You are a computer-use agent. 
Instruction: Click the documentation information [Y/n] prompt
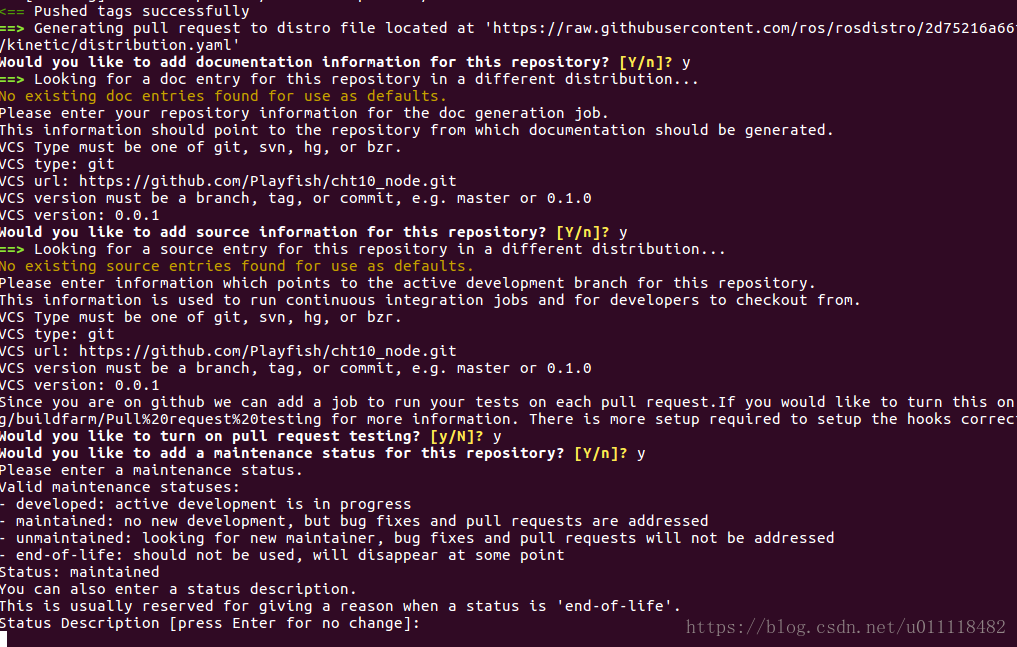(x=345, y=62)
